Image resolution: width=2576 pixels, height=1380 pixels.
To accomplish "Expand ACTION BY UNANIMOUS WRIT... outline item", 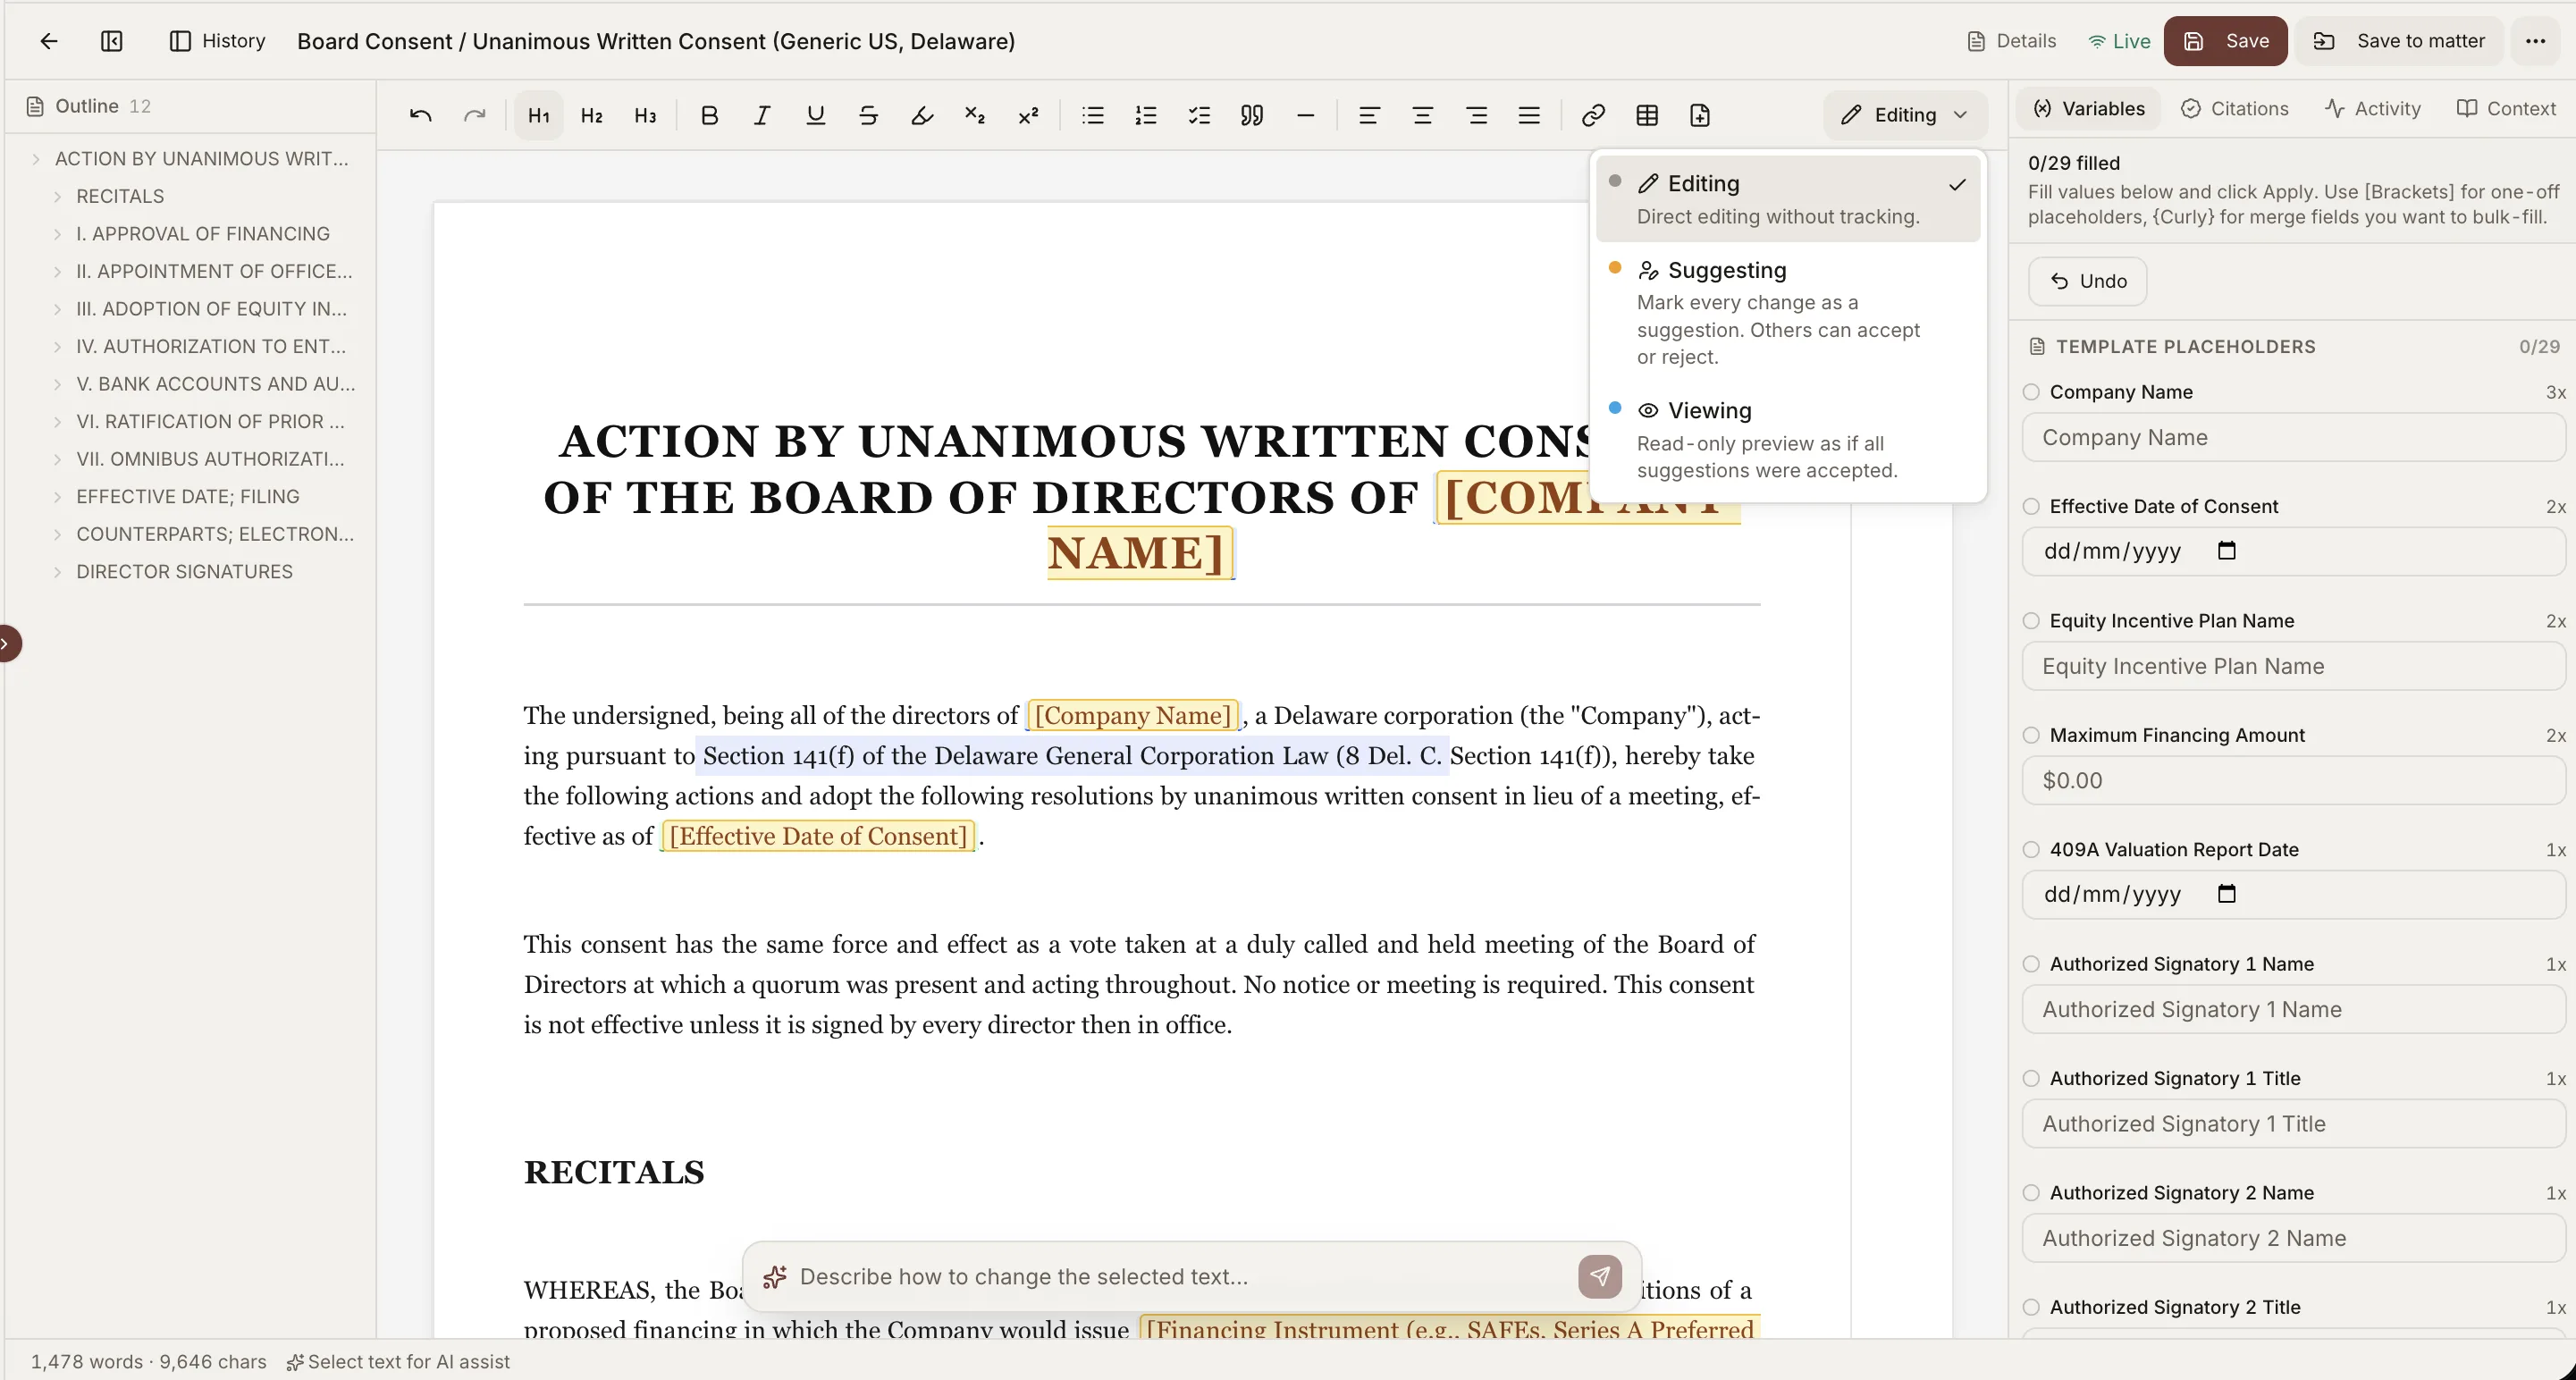I will pyautogui.click(x=36, y=159).
